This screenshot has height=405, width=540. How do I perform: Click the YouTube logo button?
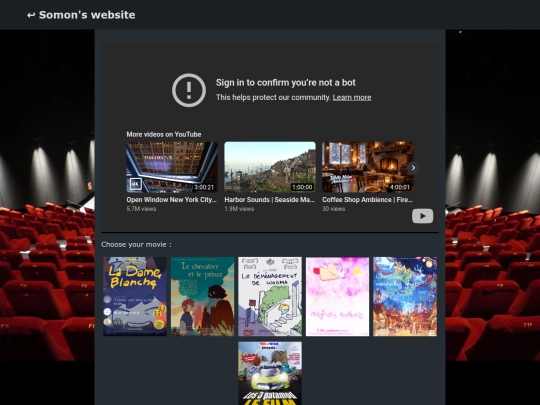(x=423, y=216)
